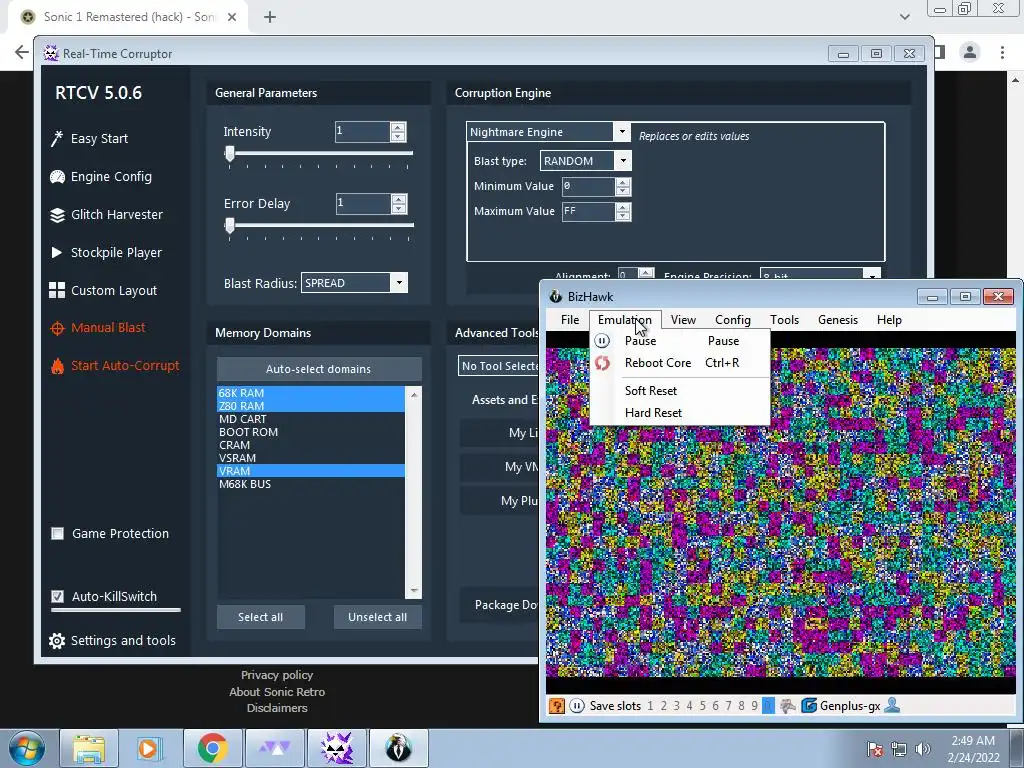Click the Reboot Core red arrows icon
The height and width of the screenshot is (768, 1024).
coord(602,363)
